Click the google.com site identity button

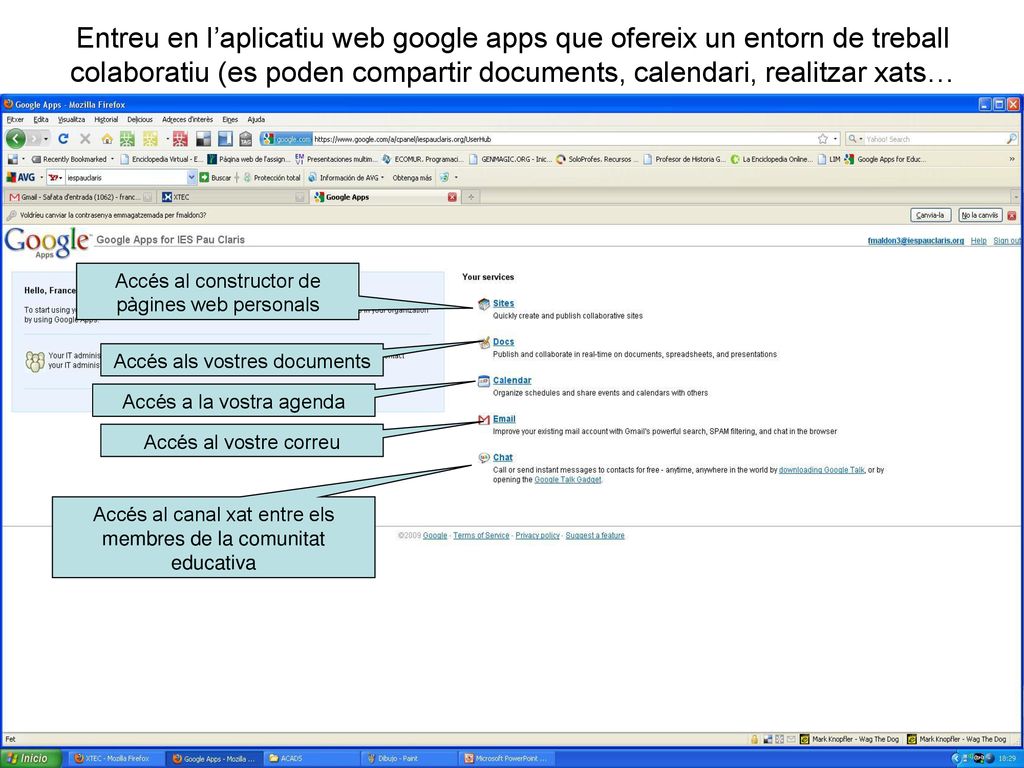coord(287,139)
